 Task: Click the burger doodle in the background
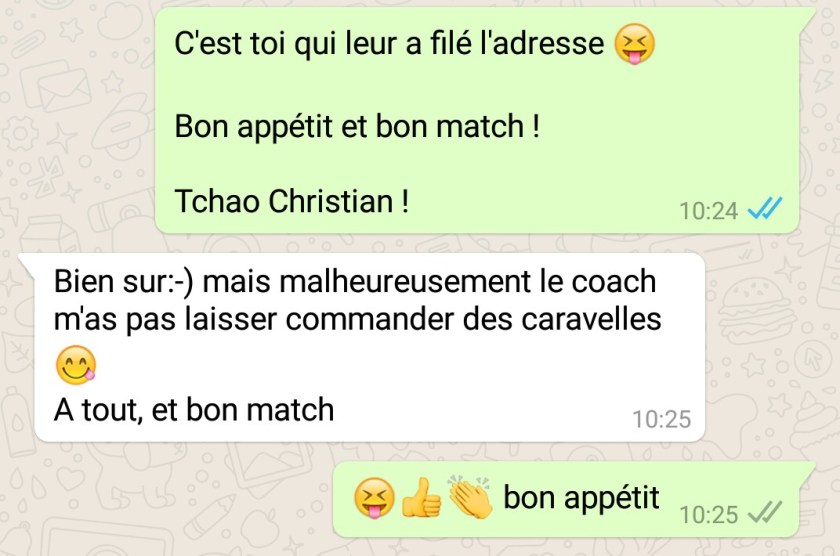[757, 311]
